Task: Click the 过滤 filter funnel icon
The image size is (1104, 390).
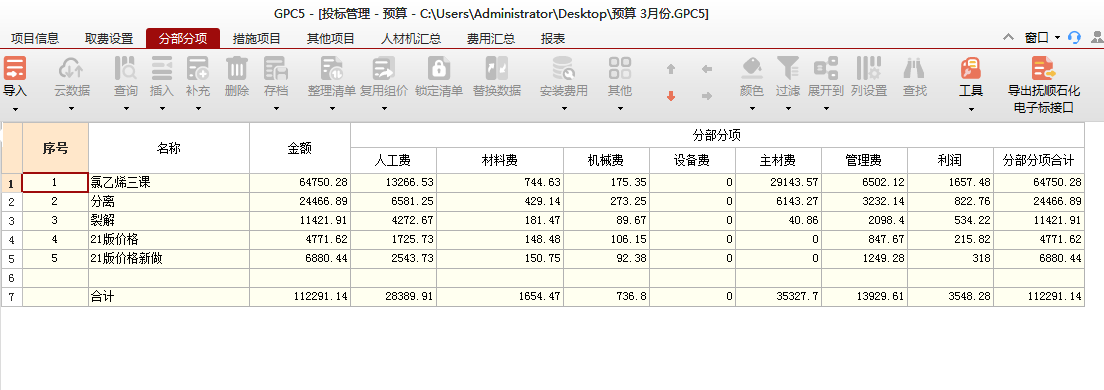Action: pos(788,68)
